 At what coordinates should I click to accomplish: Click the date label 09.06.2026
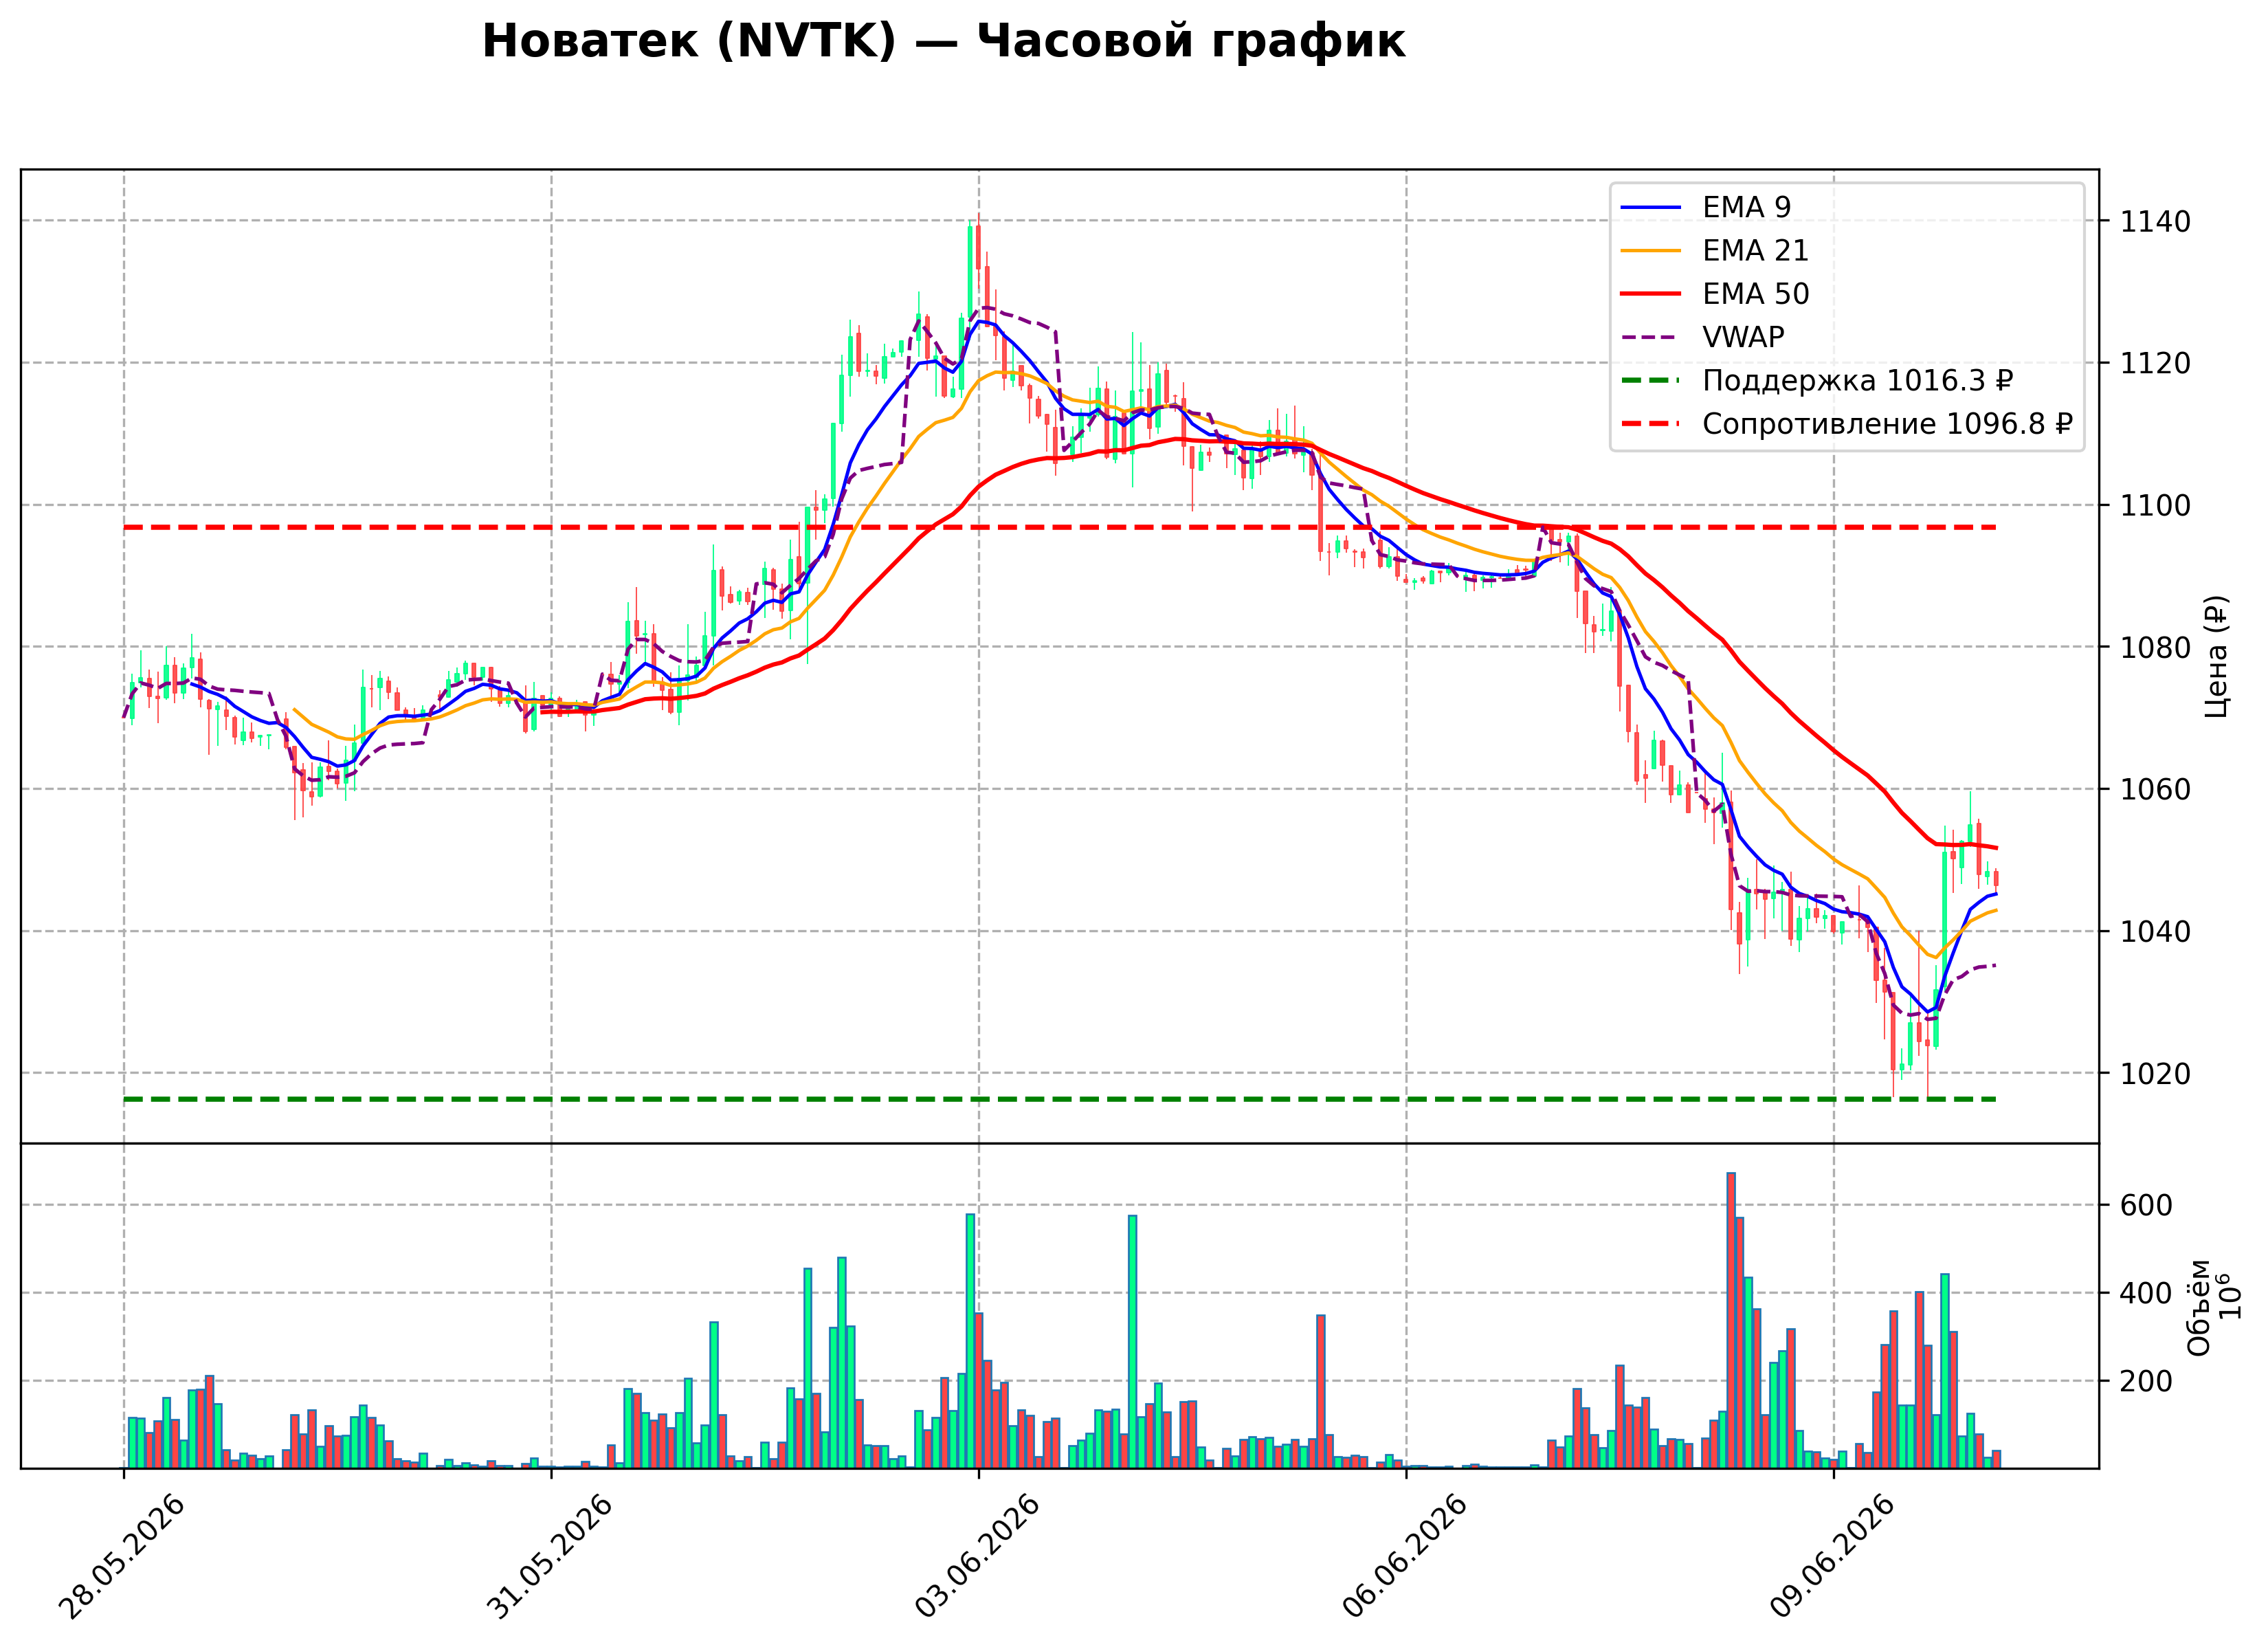(1832, 1556)
